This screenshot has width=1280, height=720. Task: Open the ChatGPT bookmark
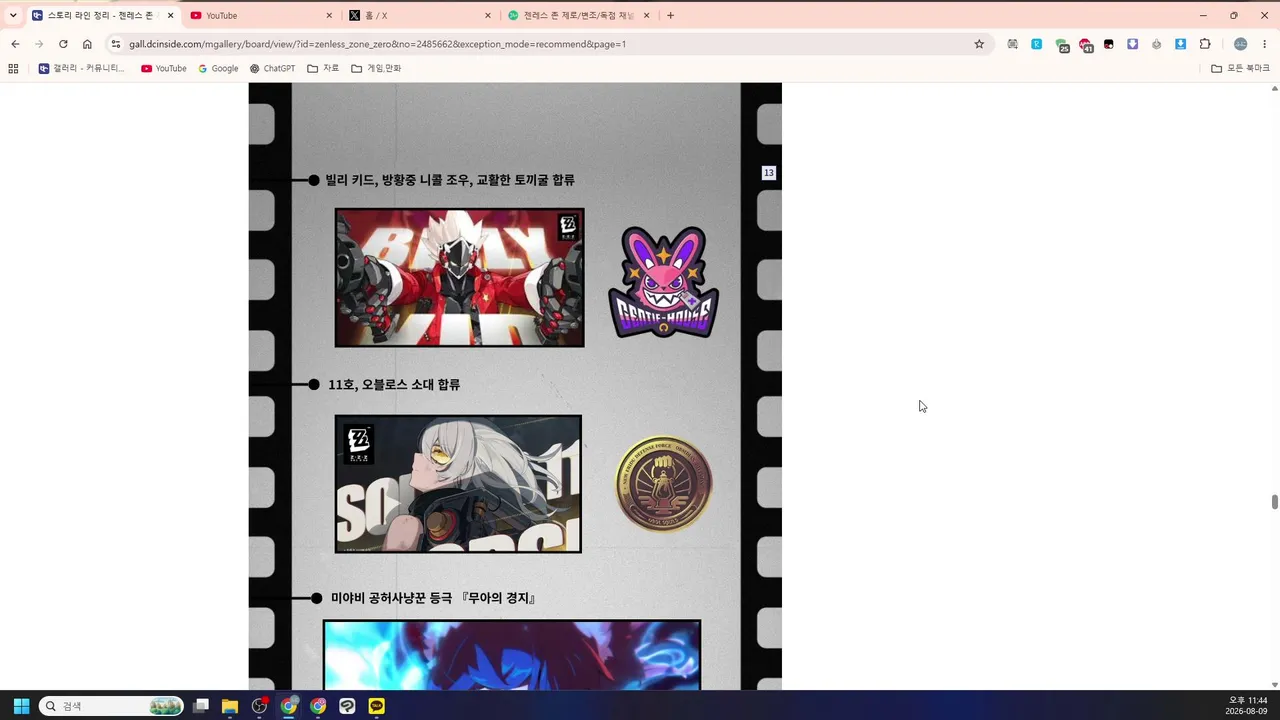pos(272,69)
